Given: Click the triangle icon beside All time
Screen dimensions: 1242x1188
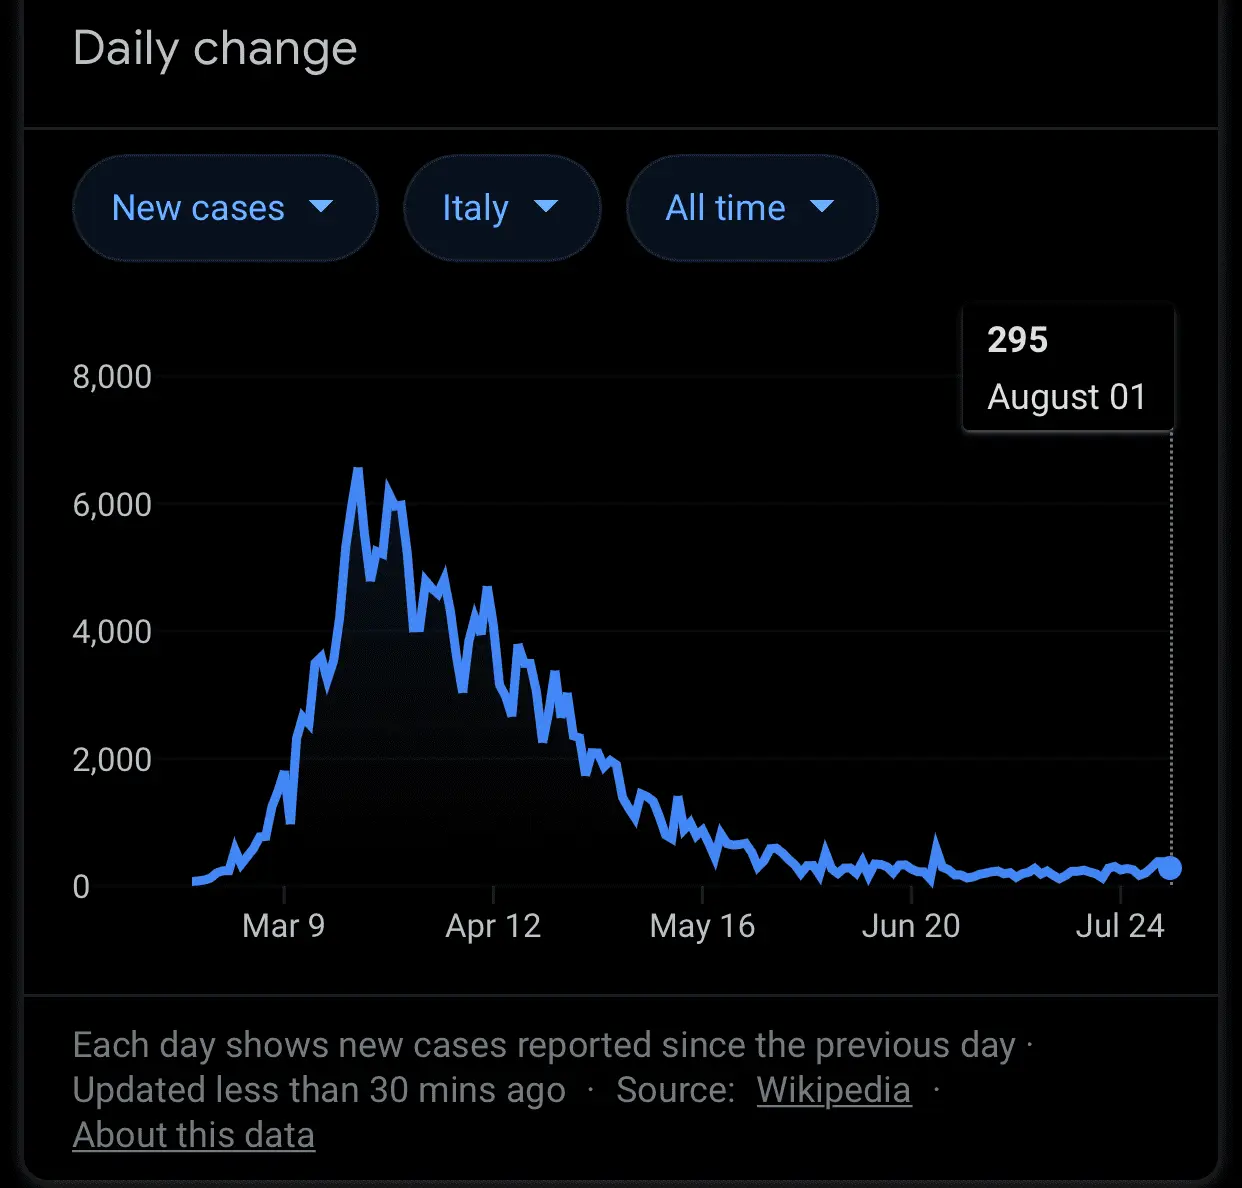Looking at the screenshot, I should click(822, 207).
